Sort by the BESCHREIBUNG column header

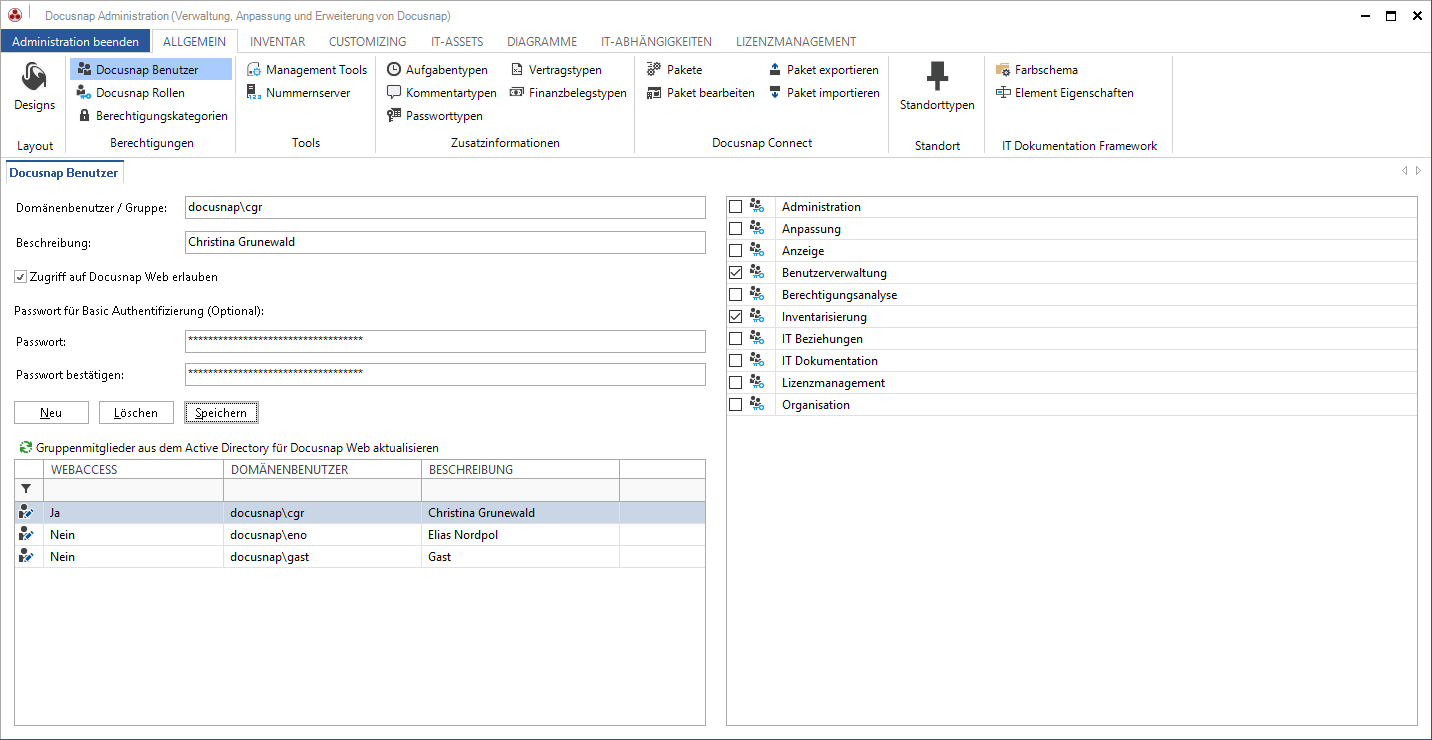coord(520,469)
